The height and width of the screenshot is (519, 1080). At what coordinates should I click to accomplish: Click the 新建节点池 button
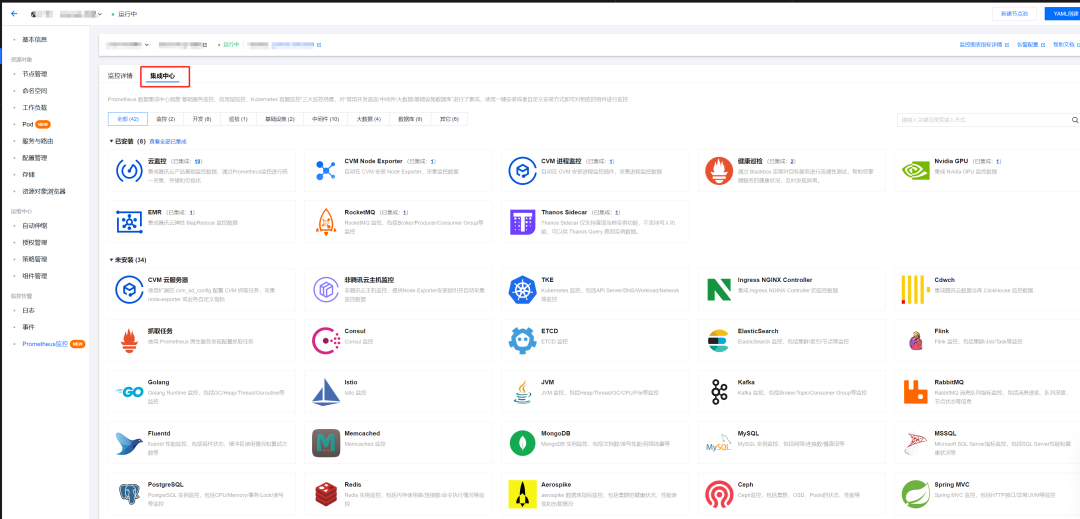[1014, 14]
